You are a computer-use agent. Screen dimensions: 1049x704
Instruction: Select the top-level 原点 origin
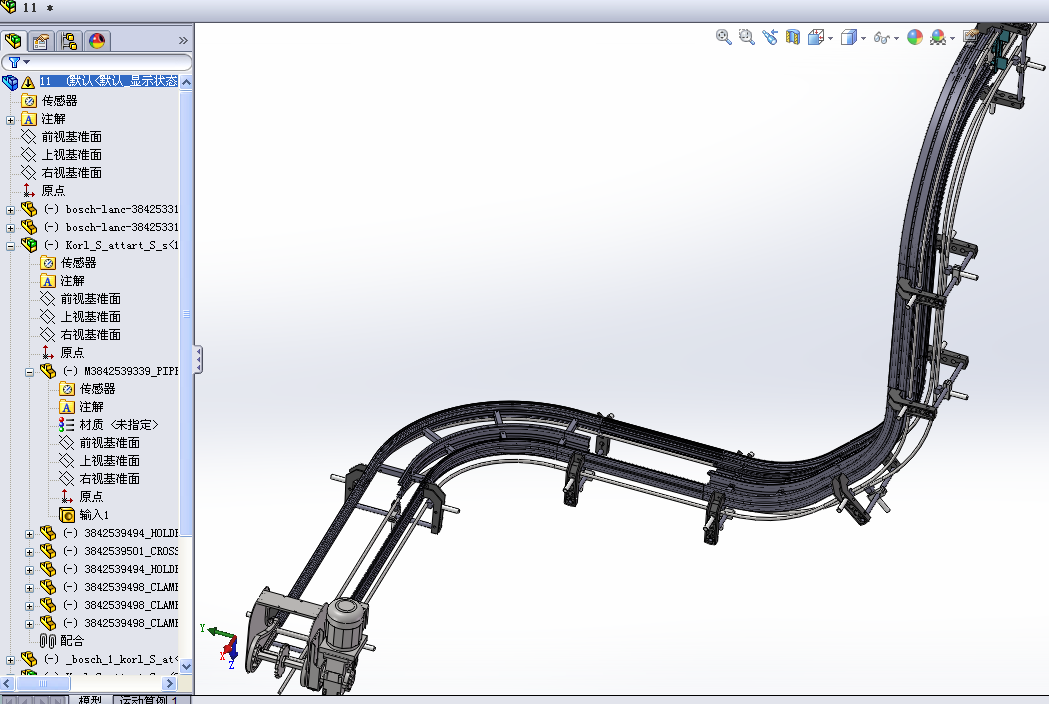coord(53,191)
